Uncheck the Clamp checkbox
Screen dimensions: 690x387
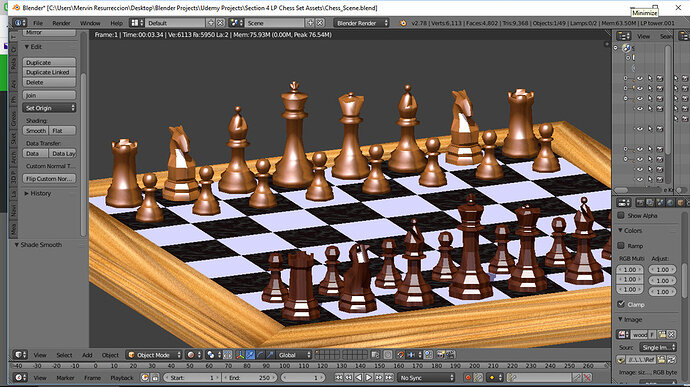[x=621, y=304]
